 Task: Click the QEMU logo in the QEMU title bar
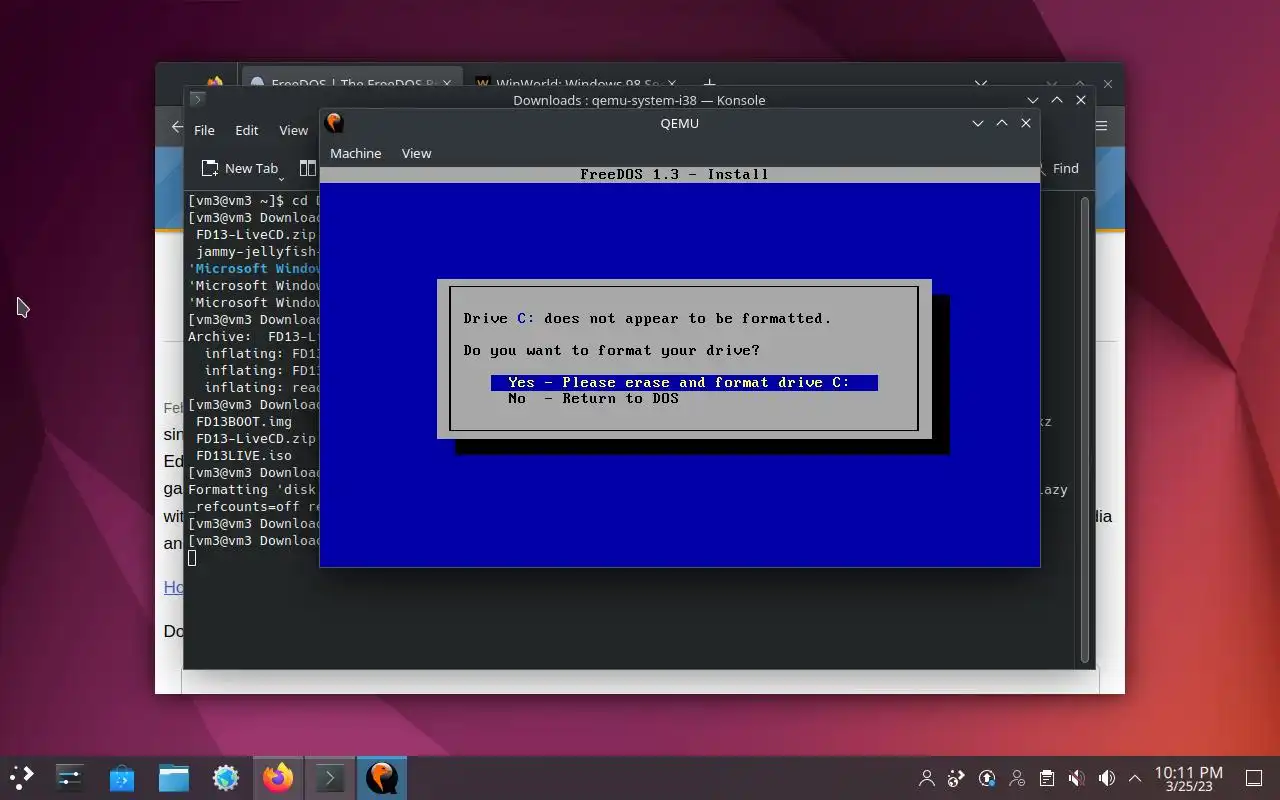(335, 123)
